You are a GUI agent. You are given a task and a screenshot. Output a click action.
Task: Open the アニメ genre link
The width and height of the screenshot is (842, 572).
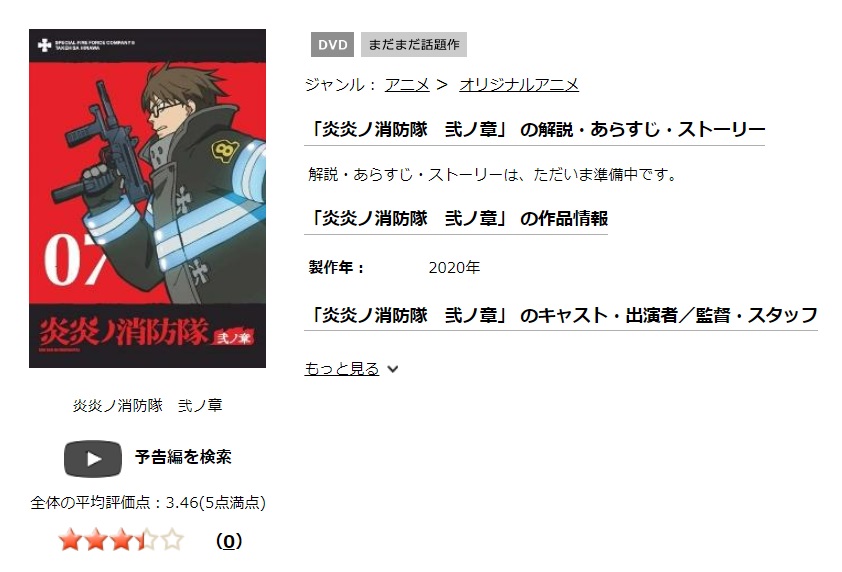407,84
